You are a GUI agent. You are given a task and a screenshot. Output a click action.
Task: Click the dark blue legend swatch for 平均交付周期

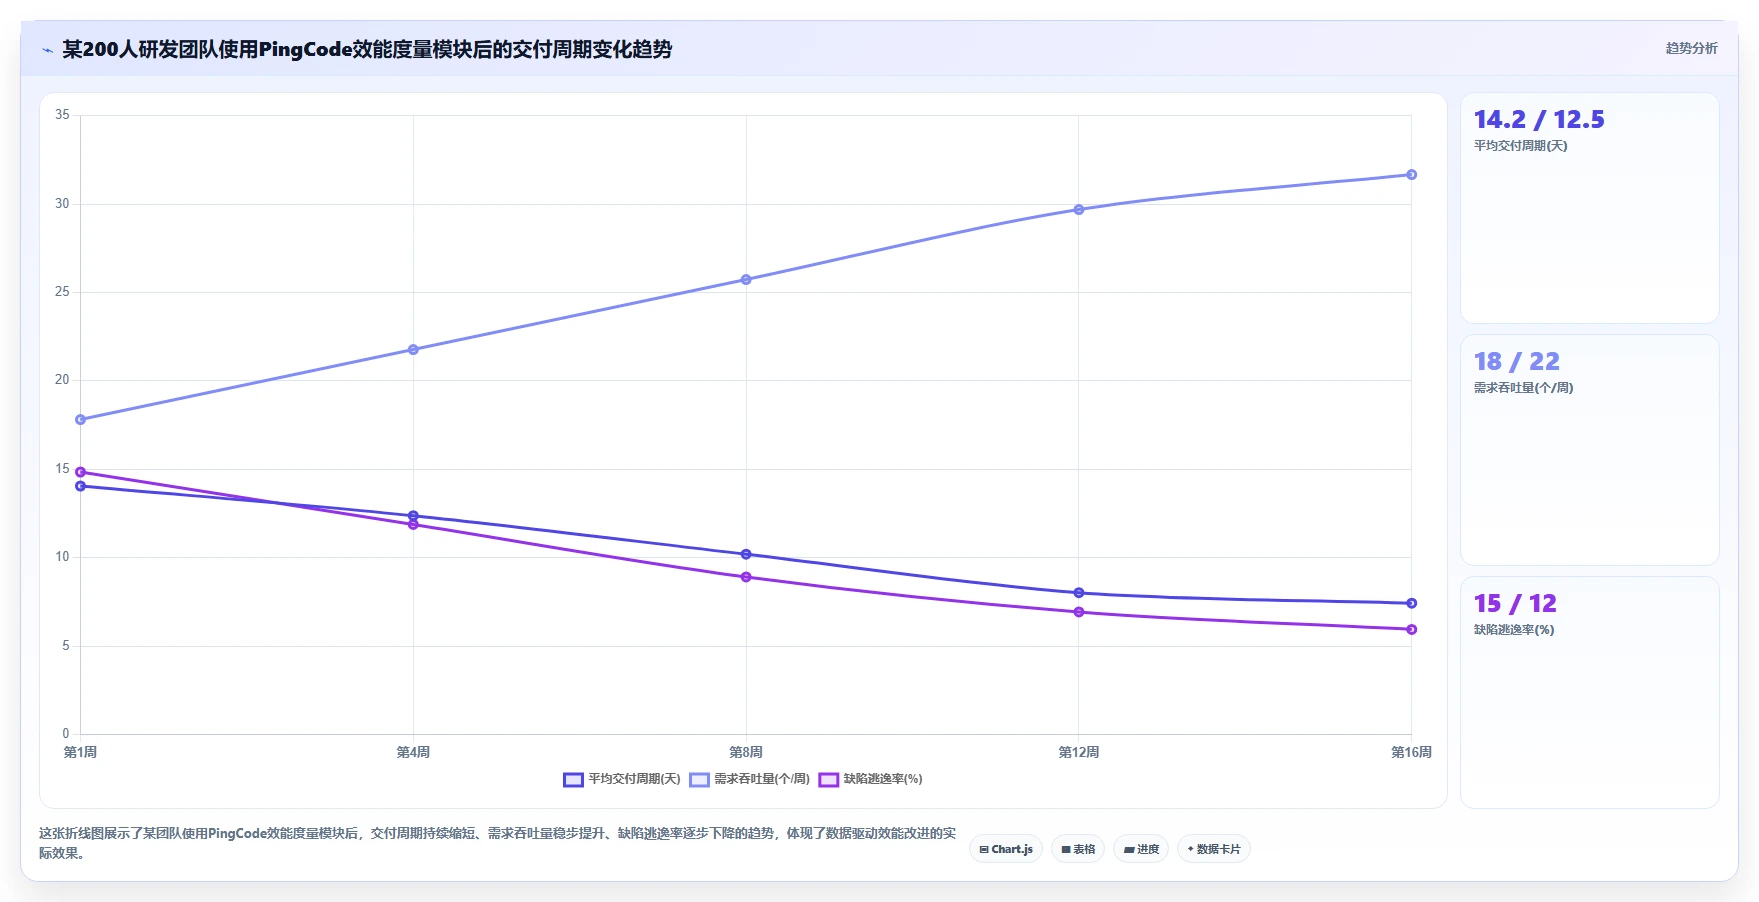pyautogui.click(x=573, y=780)
